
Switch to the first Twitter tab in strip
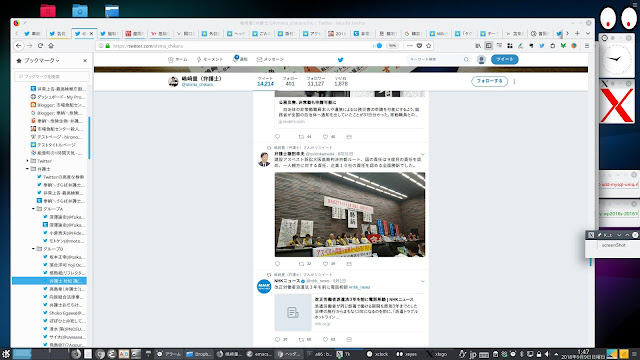pos(33,33)
